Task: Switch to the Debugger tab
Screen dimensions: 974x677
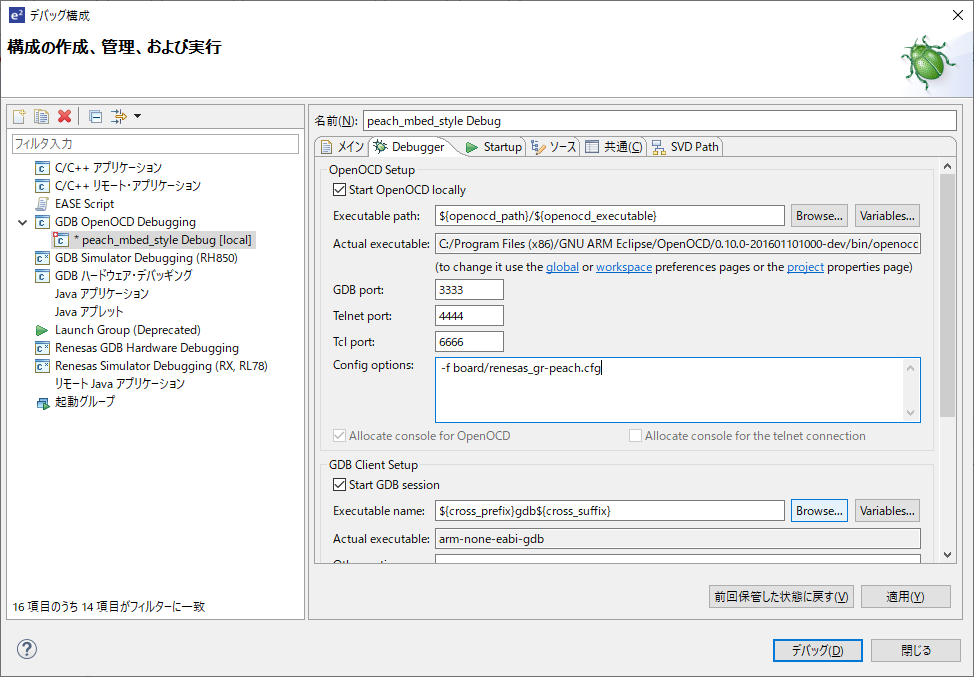Action: [x=411, y=147]
